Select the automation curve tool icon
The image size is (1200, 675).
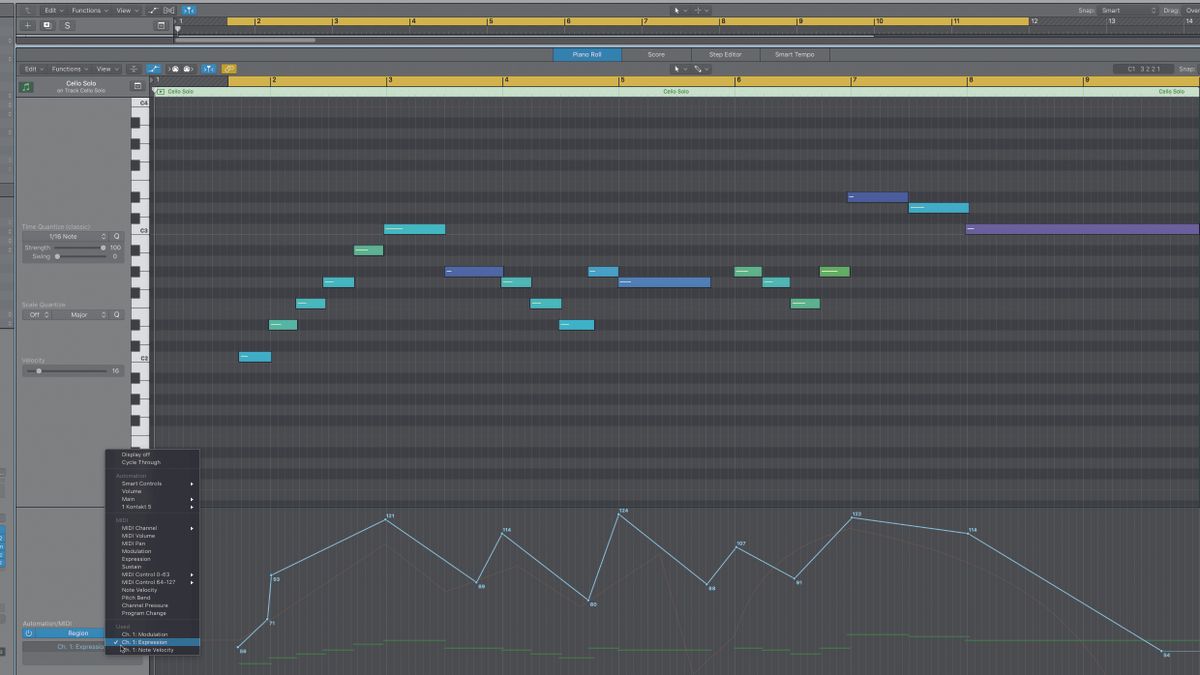click(x=155, y=70)
